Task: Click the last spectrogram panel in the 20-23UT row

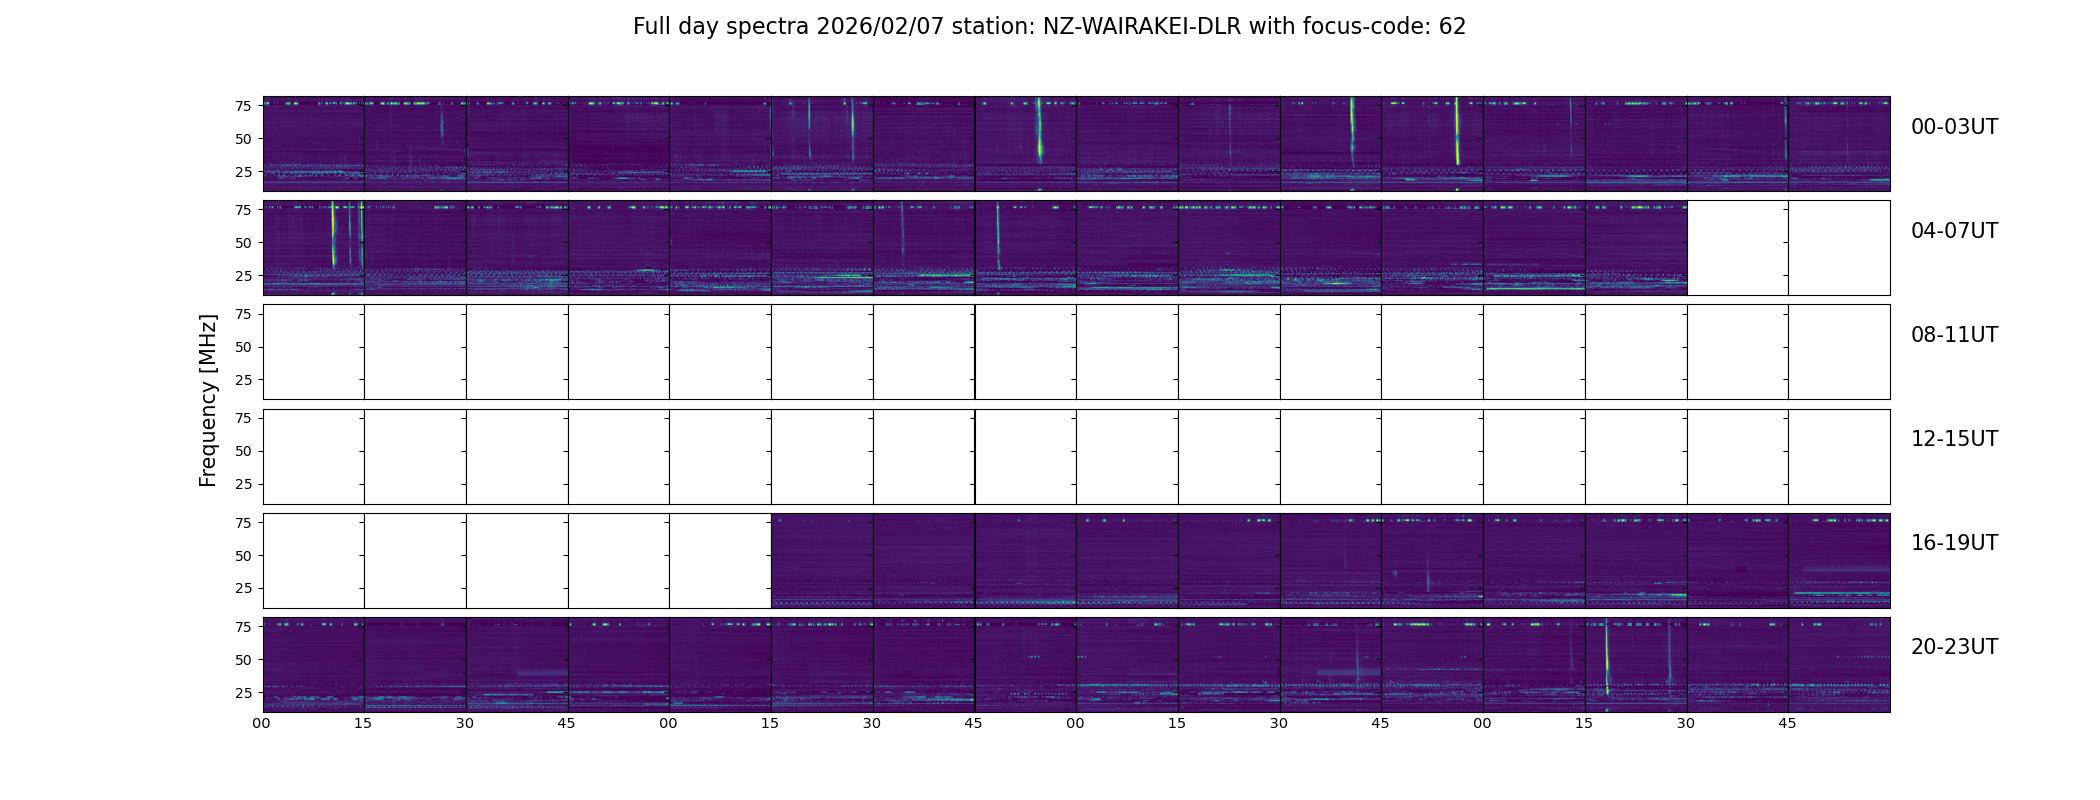Action: click(x=1839, y=665)
